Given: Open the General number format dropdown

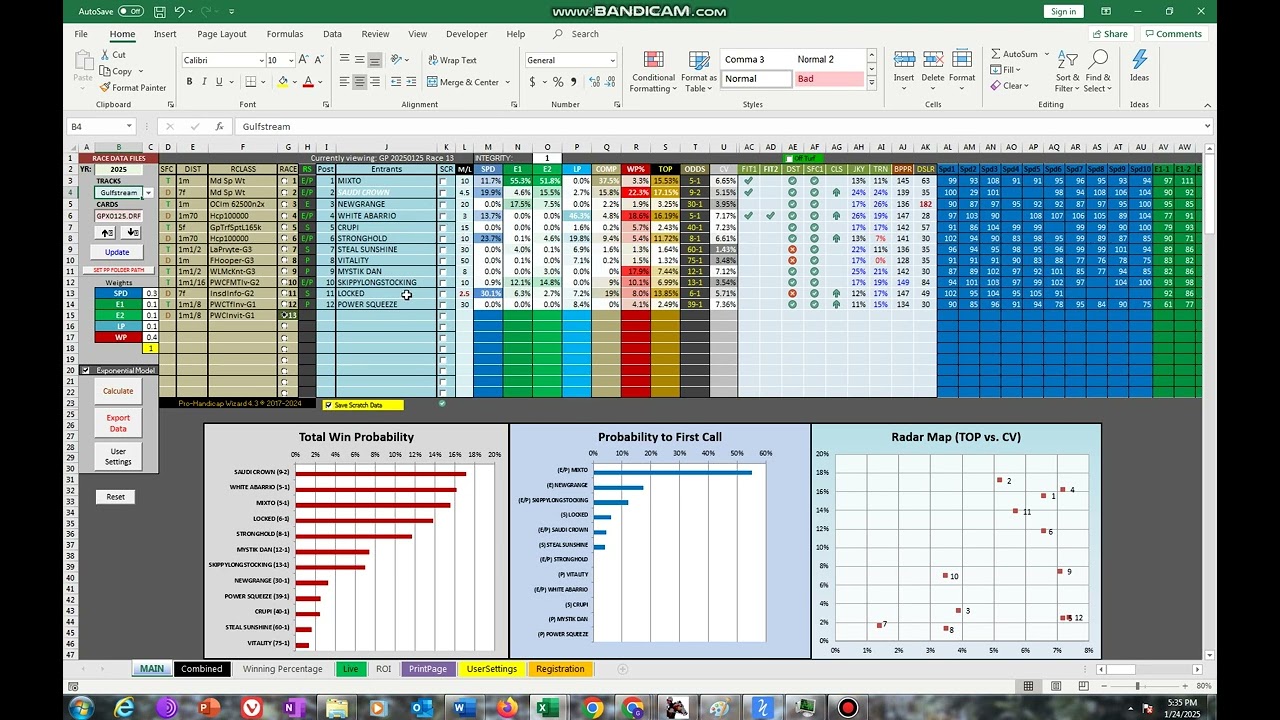Looking at the screenshot, I should (x=612, y=60).
